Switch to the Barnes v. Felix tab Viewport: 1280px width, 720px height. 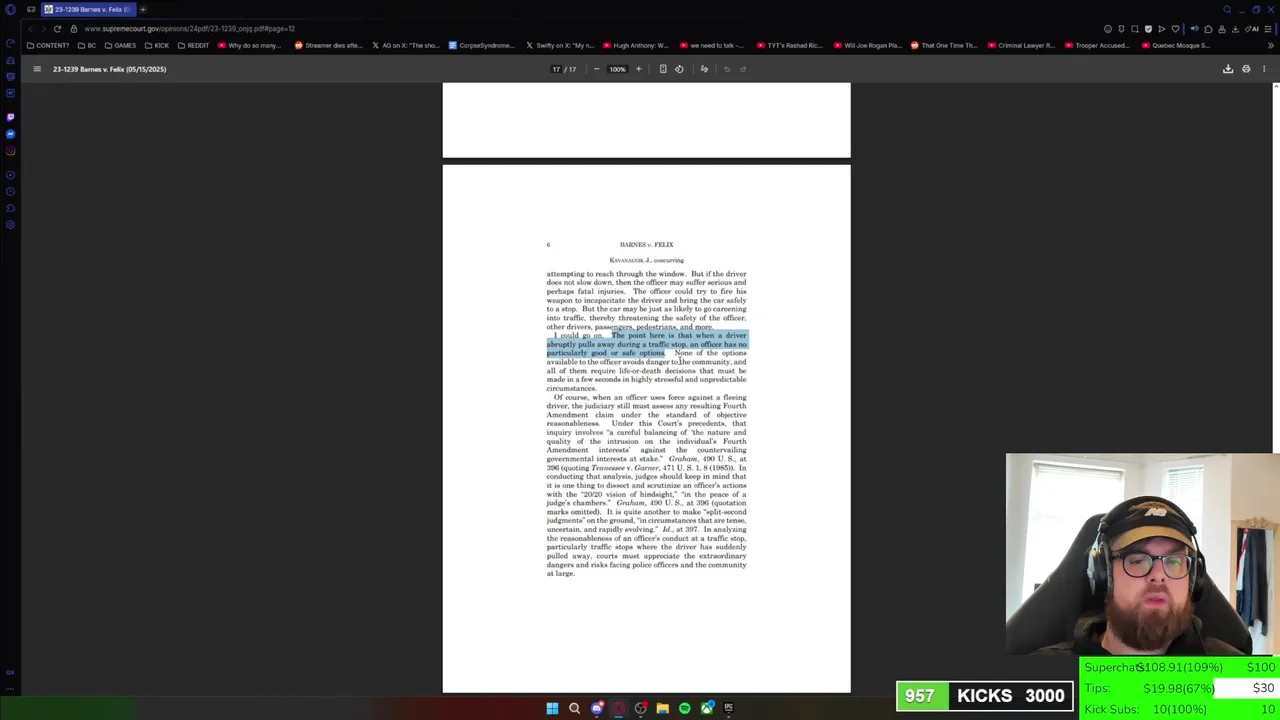point(88,9)
